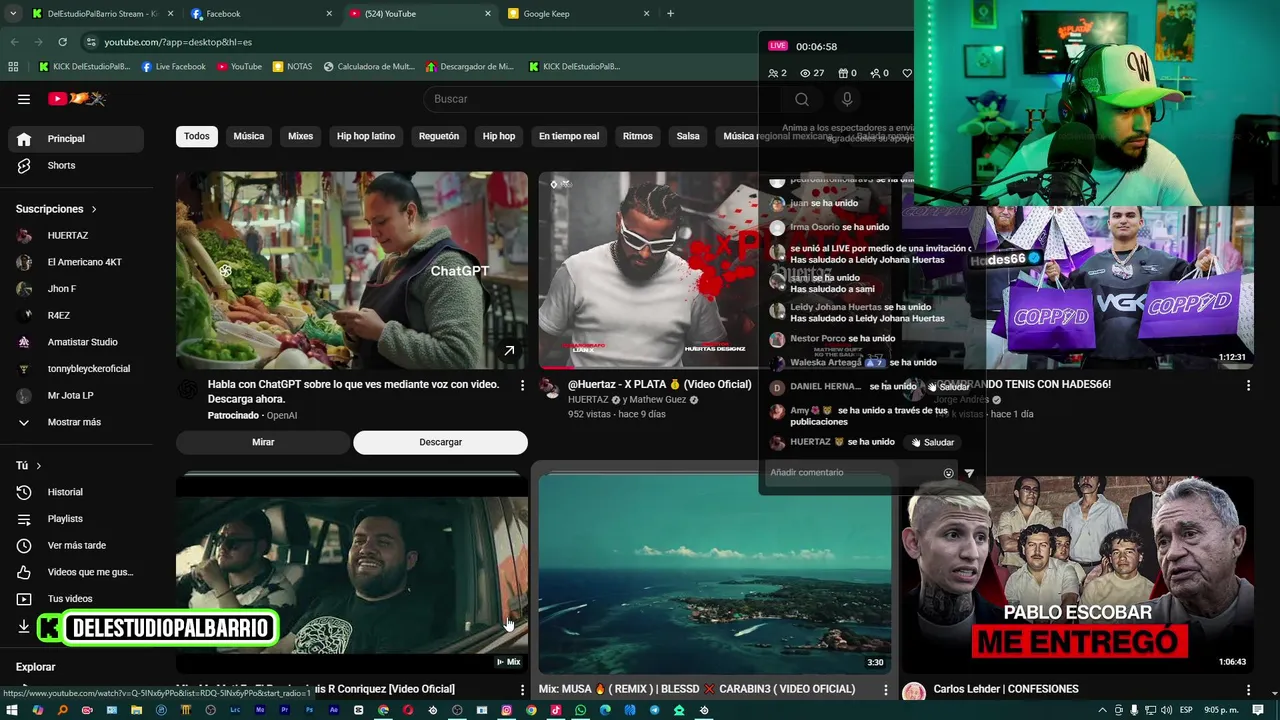This screenshot has height=720, width=1280.
Task: Select the Salsa filter chip
Action: [x=688, y=136]
